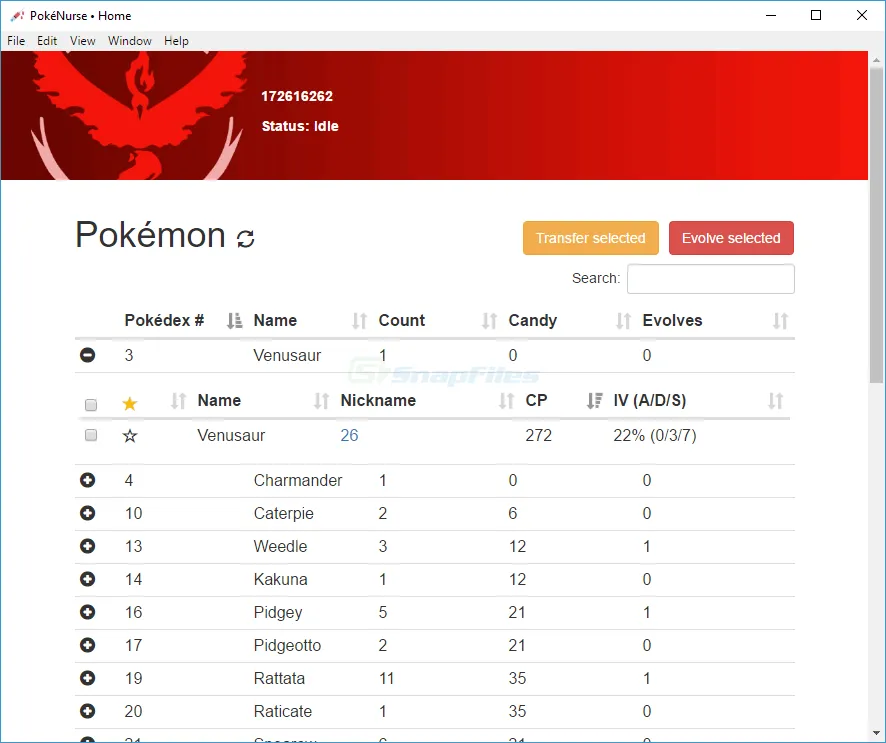Viewport: 886px width, 743px height.
Task: Click the vertical scrollbar thumb
Action: [876, 225]
